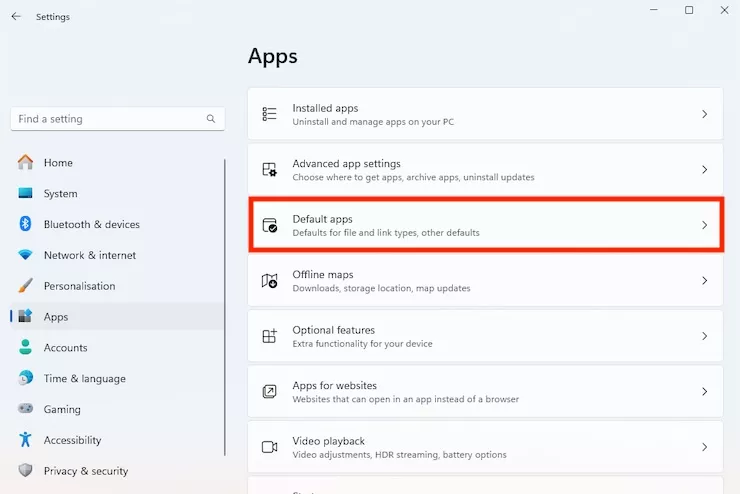Open Default apps via right chevron
This screenshot has height=494, width=740.
(704, 226)
